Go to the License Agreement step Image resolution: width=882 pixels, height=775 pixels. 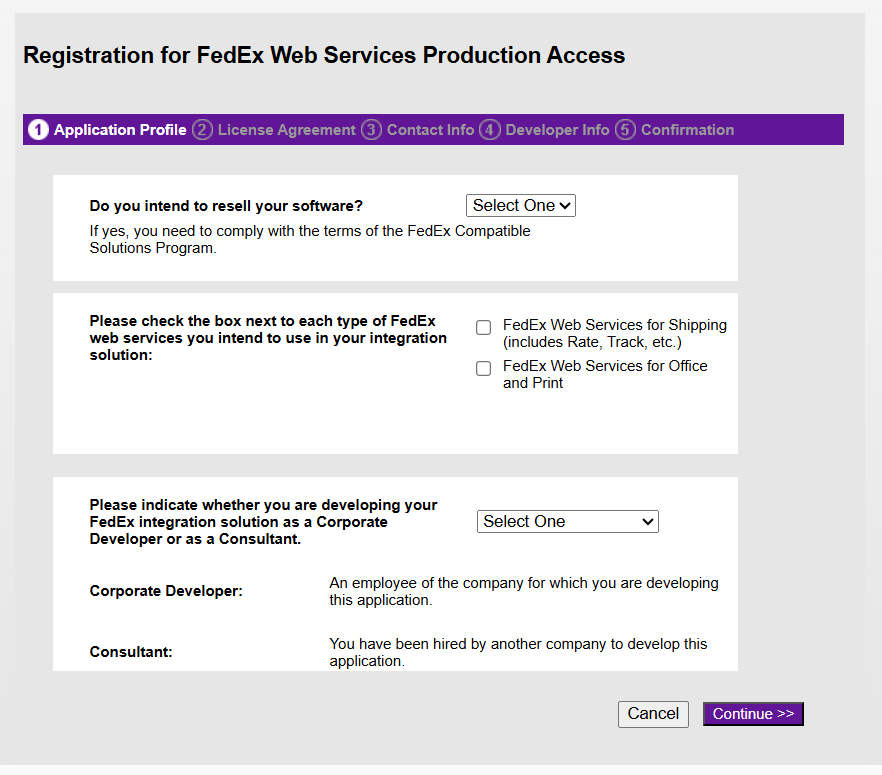click(x=287, y=130)
